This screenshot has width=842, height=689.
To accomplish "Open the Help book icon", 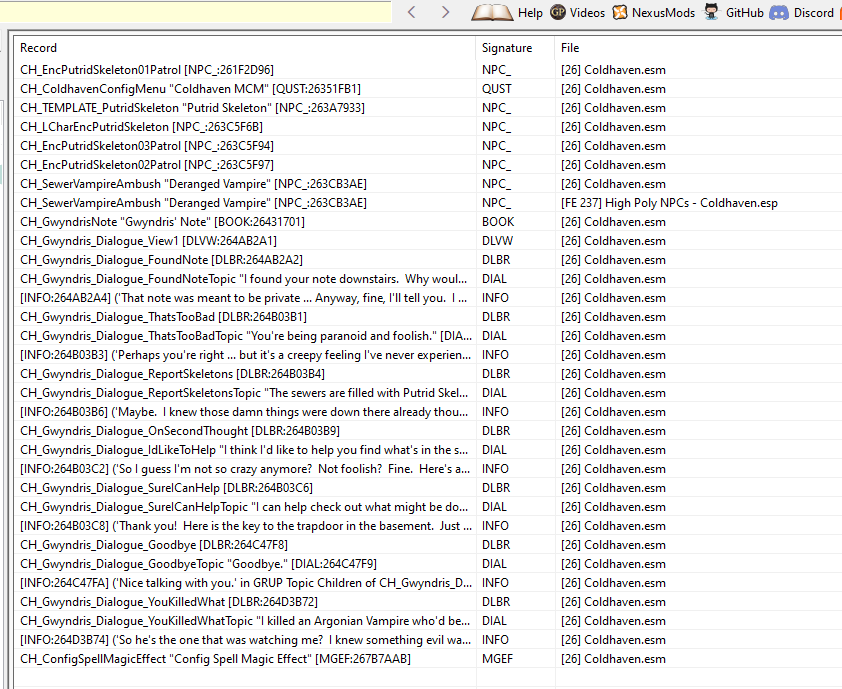I will pyautogui.click(x=492, y=12).
